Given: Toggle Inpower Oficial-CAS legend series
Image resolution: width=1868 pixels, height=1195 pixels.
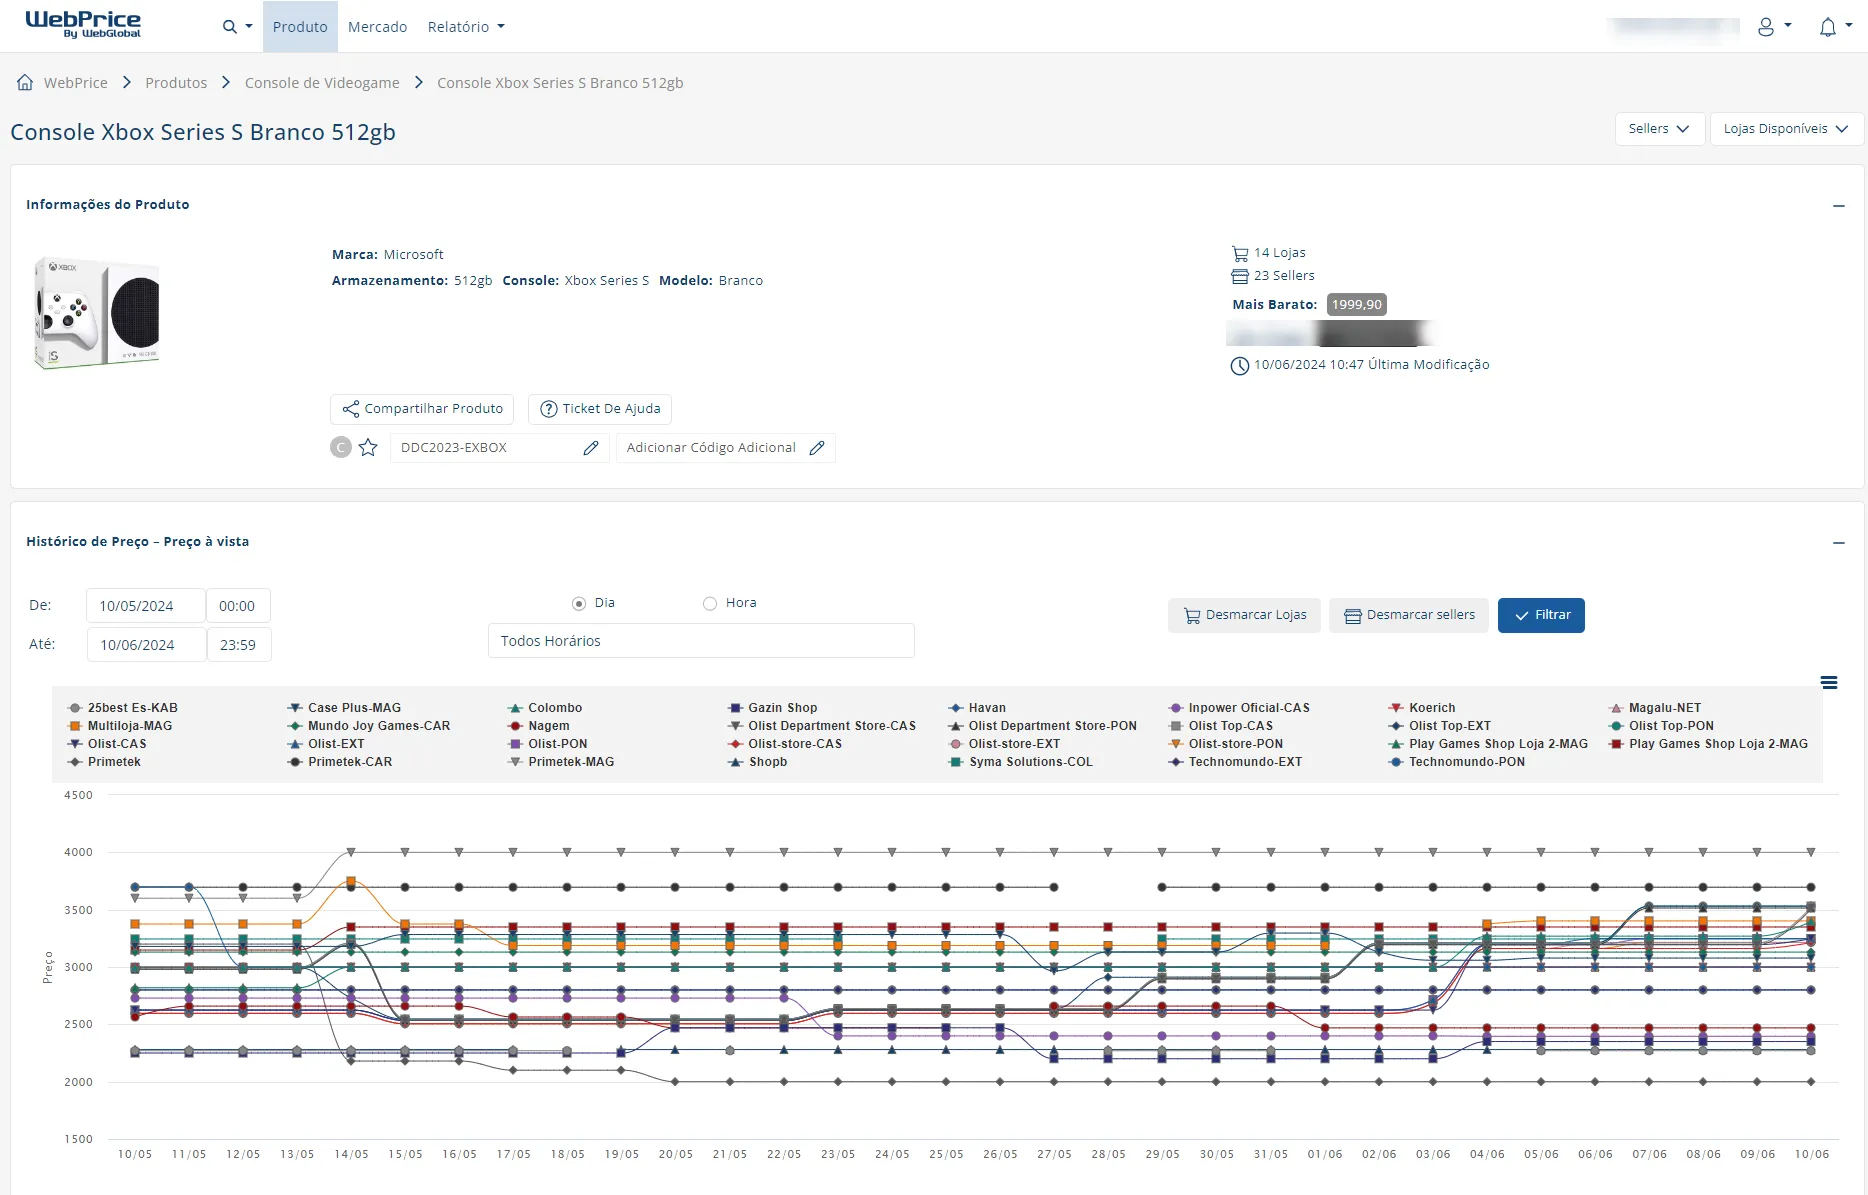Looking at the screenshot, I should click(1240, 708).
